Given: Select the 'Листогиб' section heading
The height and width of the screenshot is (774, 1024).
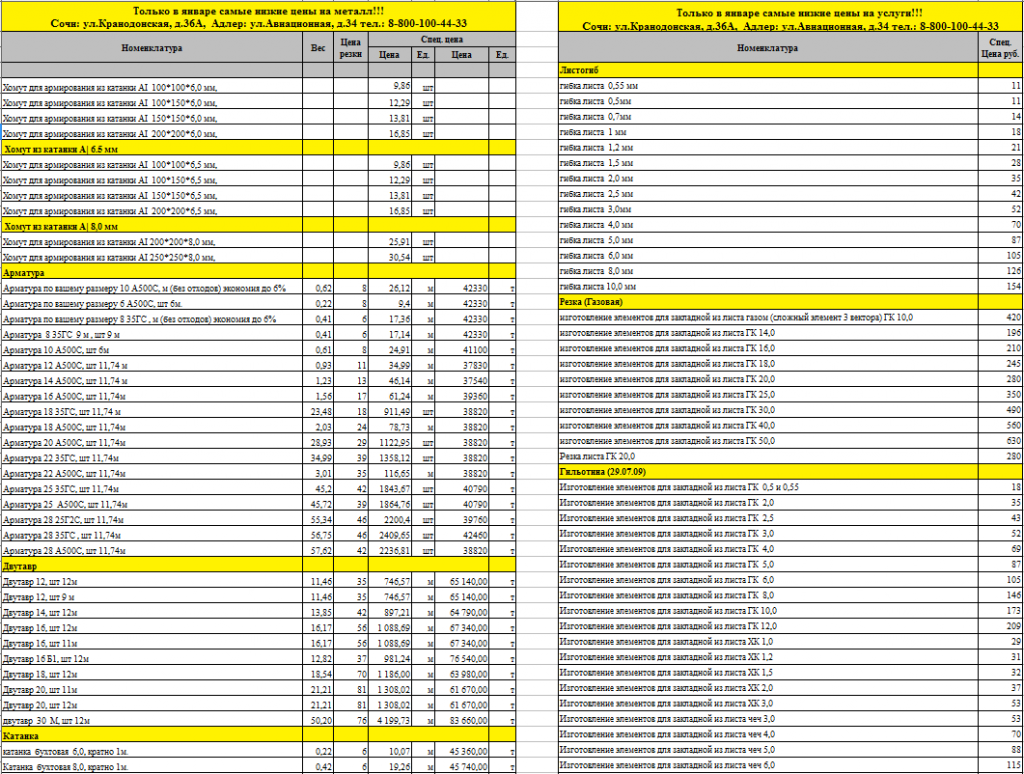Looking at the screenshot, I should [x=578, y=71].
